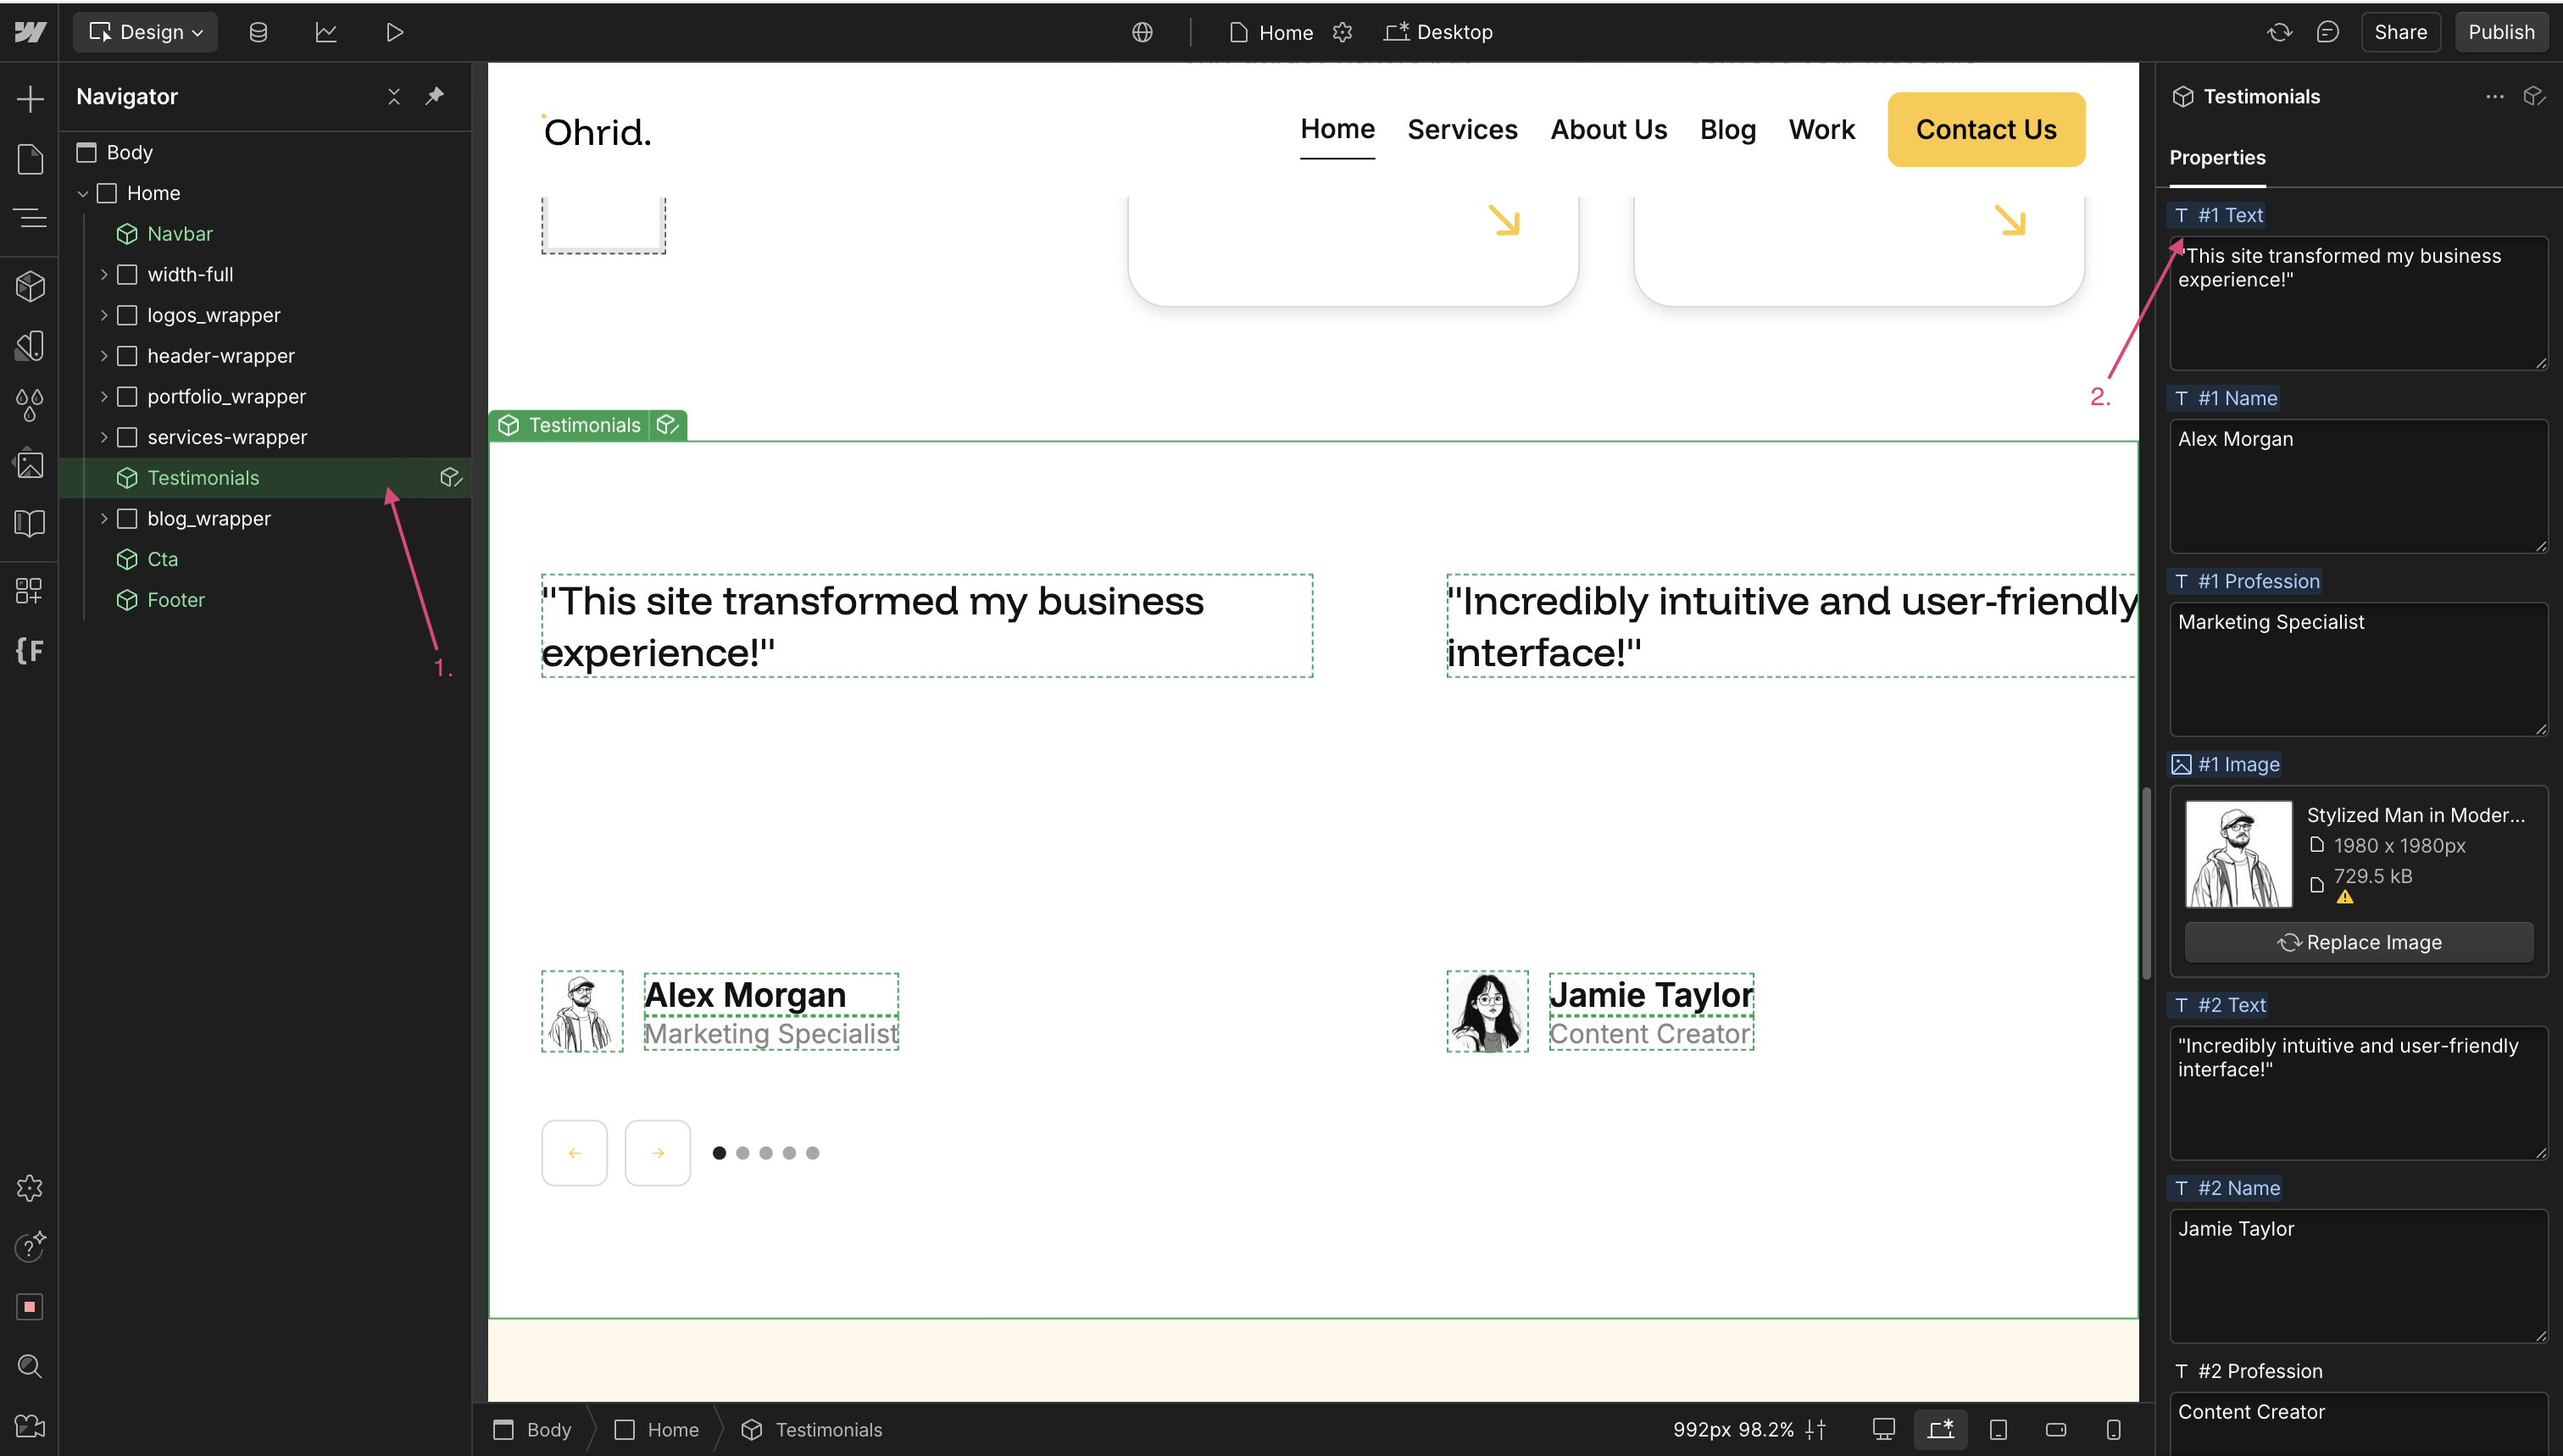
Task: Select the Properties tab
Action: 2217,158
